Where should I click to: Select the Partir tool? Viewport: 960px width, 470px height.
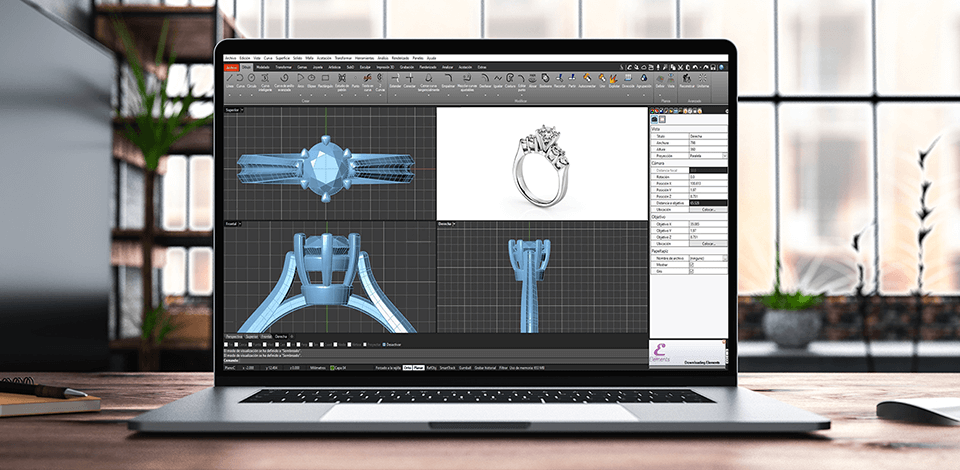[x=572, y=78]
